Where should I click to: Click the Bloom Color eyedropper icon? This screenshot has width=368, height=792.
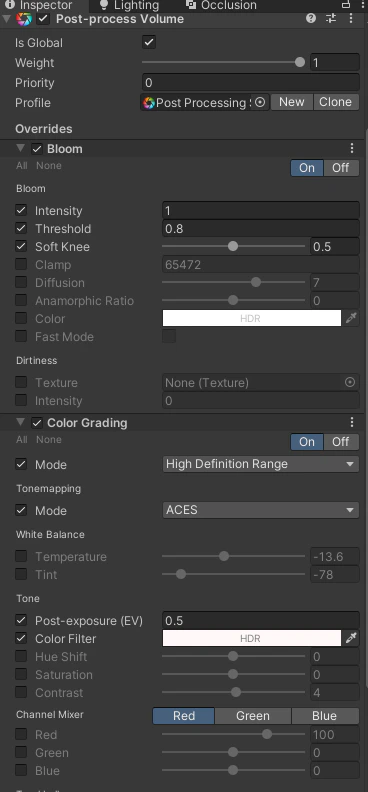351,318
